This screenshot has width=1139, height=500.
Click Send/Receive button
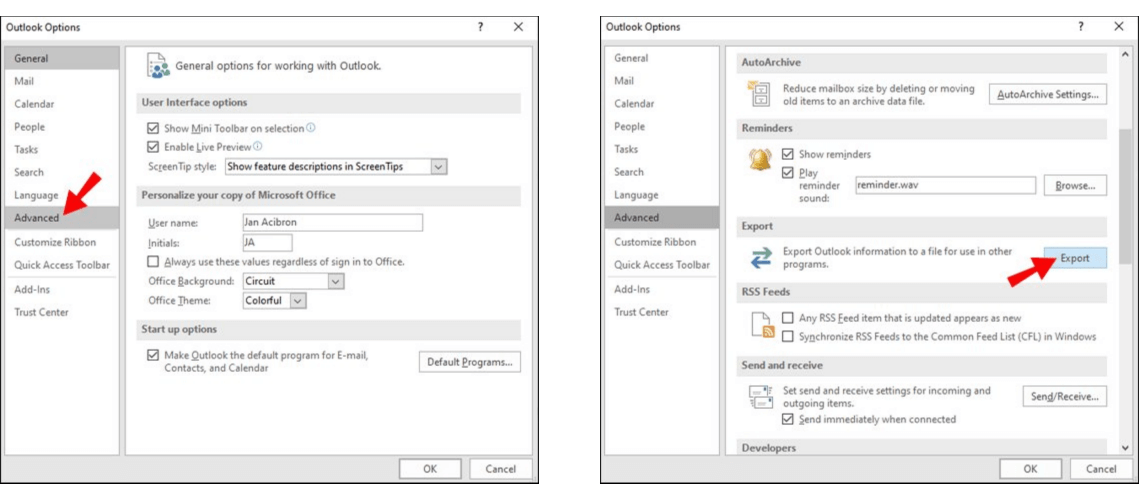pos(1064,397)
